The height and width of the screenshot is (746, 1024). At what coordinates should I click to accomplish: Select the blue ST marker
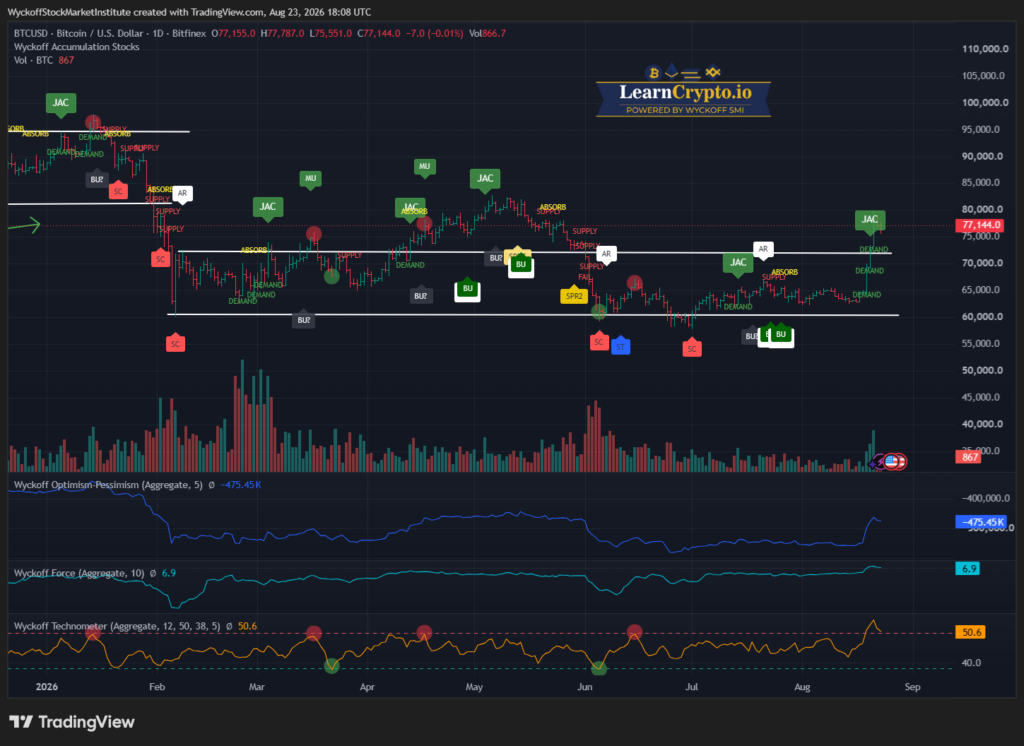(x=620, y=346)
